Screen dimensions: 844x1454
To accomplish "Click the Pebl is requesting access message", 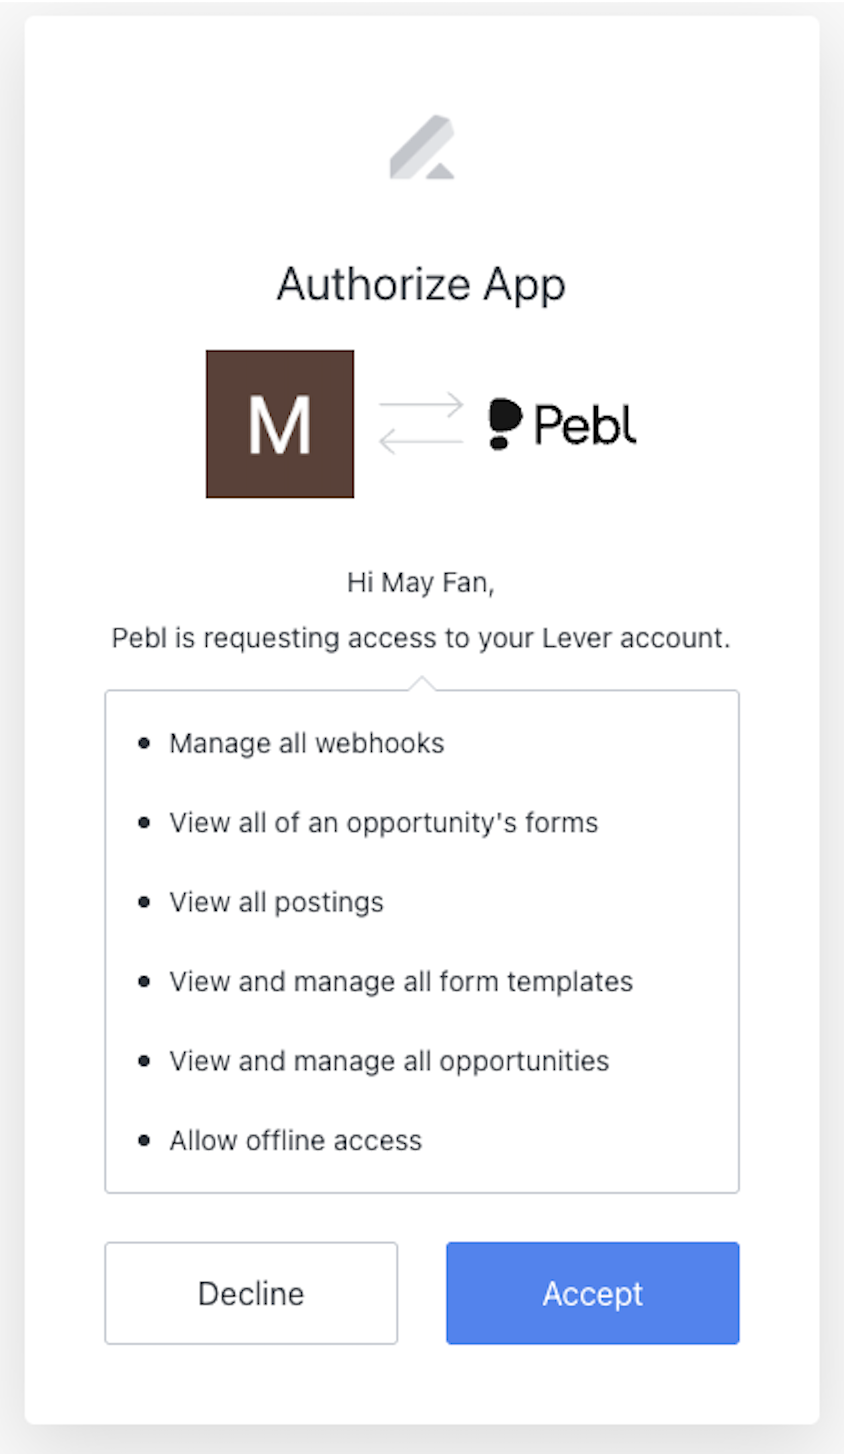I will tap(421, 638).
